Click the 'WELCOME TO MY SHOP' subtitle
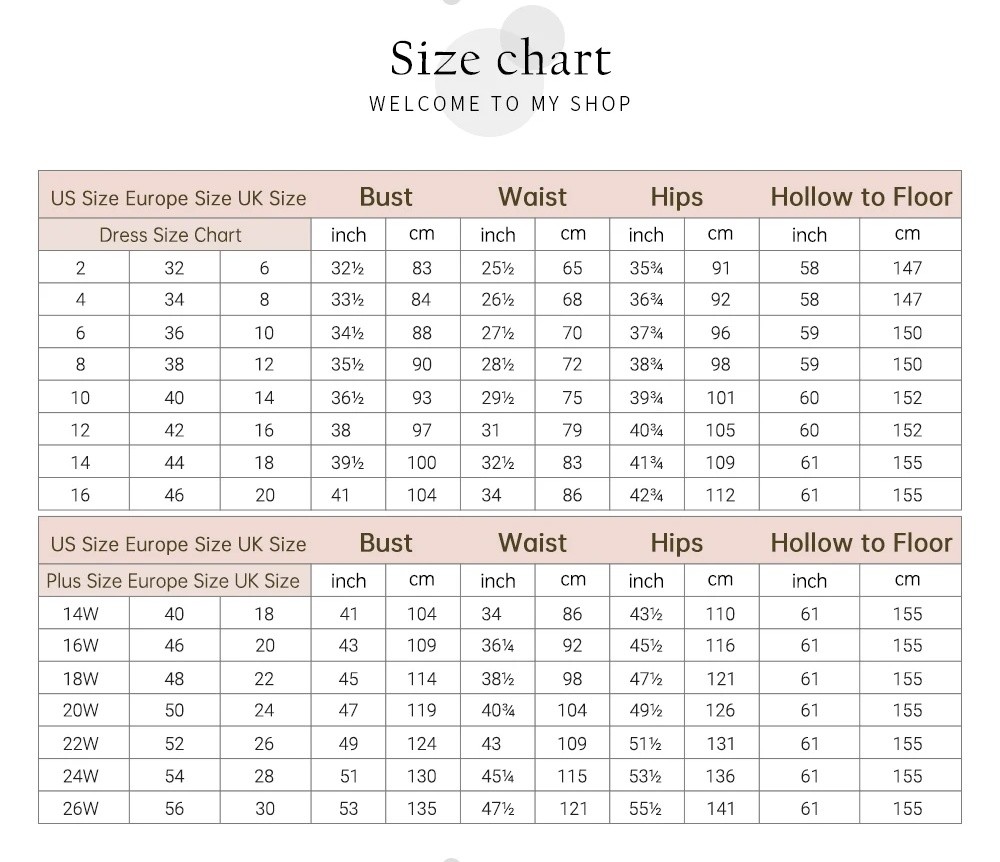This screenshot has width=1000, height=862. click(500, 104)
